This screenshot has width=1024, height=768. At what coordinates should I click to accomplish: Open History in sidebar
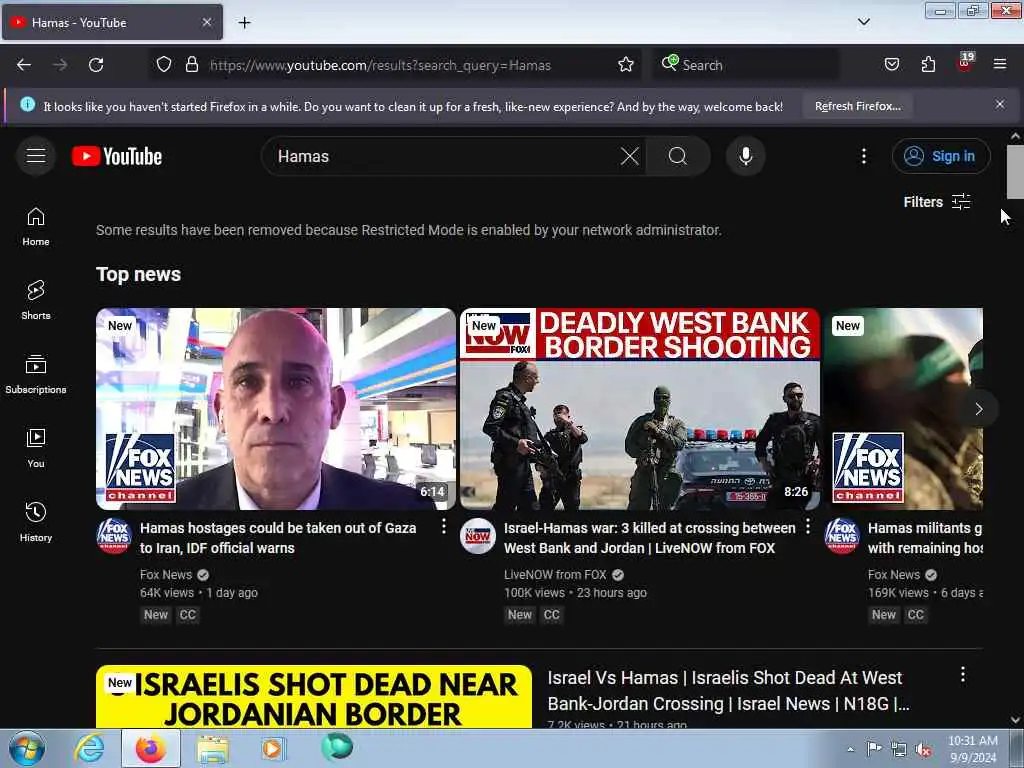pyautogui.click(x=36, y=522)
